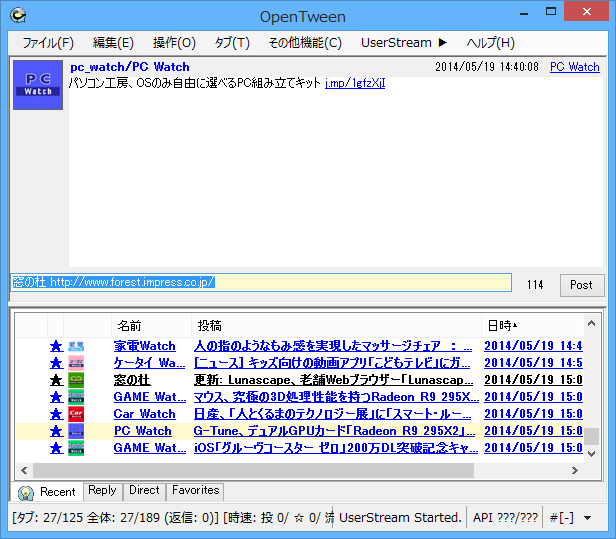Image resolution: width=616 pixels, height=539 pixels.
Task: Click the black star on 窓の杜 row
Action: [x=56, y=380]
